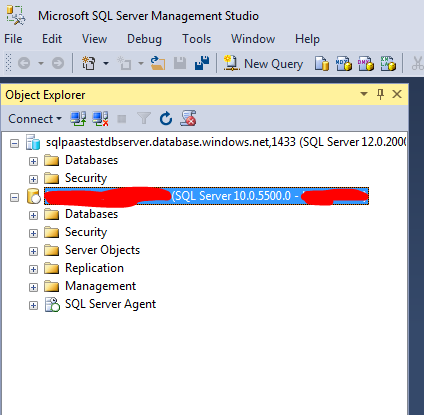Expand Databases under SQL Server 10.0.5500.0
This screenshot has width=424, height=415.
[x=33, y=216]
